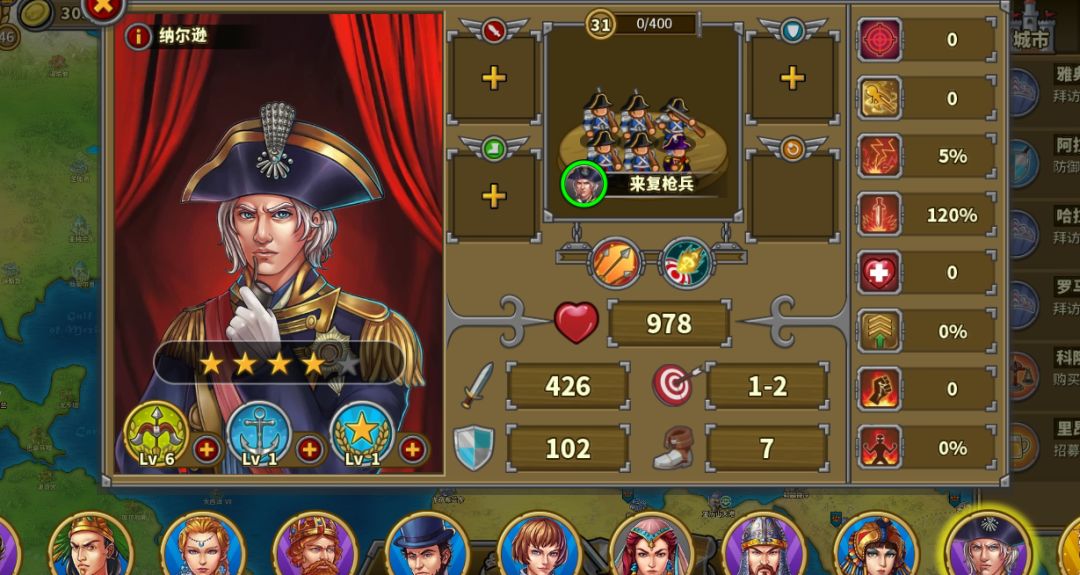Add item to the sword equipment slot
The image size is (1080, 575).
pyautogui.click(x=494, y=79)
